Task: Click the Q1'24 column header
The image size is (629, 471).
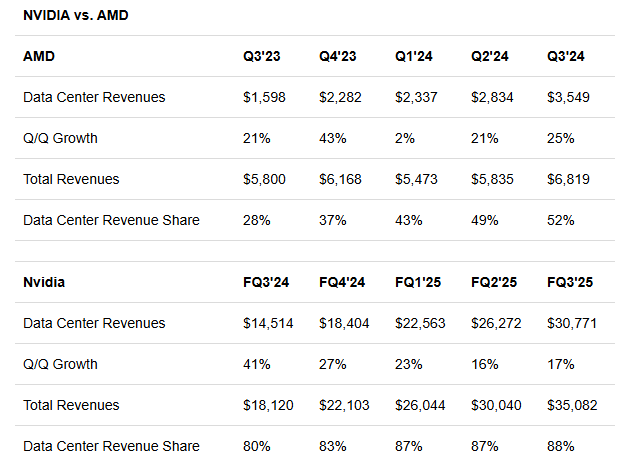Action: 414,57
